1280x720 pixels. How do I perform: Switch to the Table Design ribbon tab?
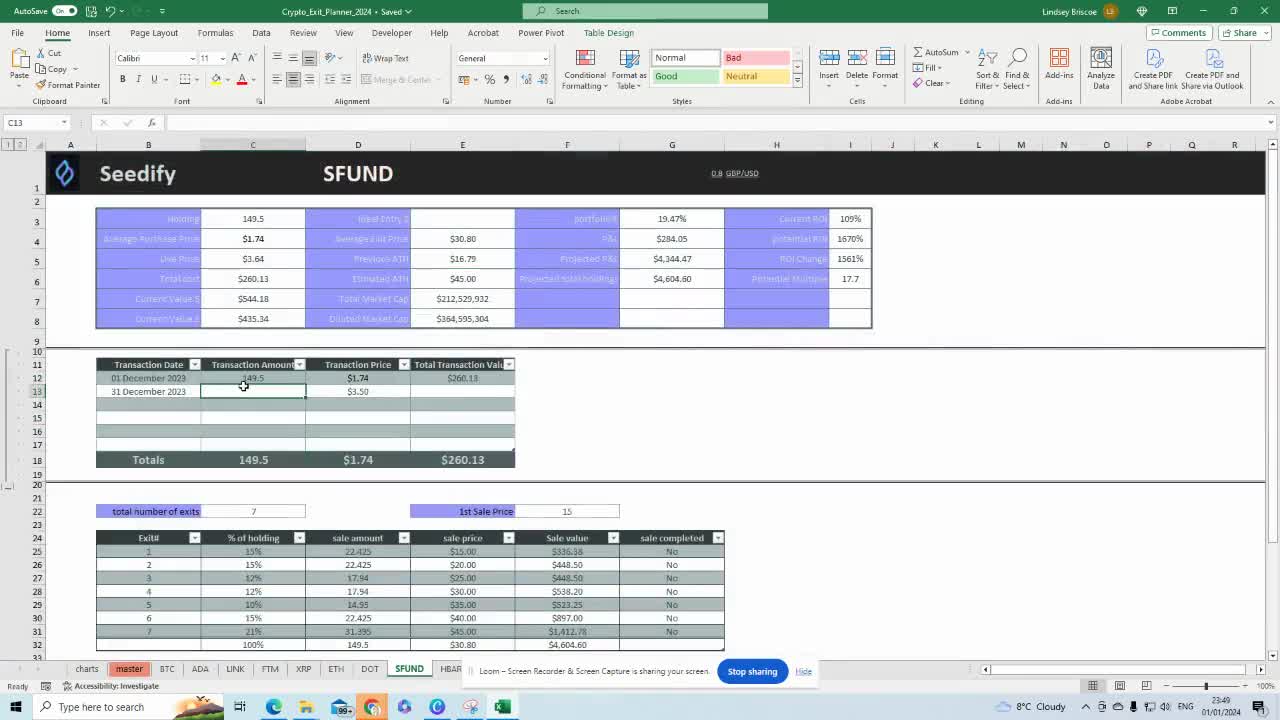pyautogui.click(x=608, y=32)
